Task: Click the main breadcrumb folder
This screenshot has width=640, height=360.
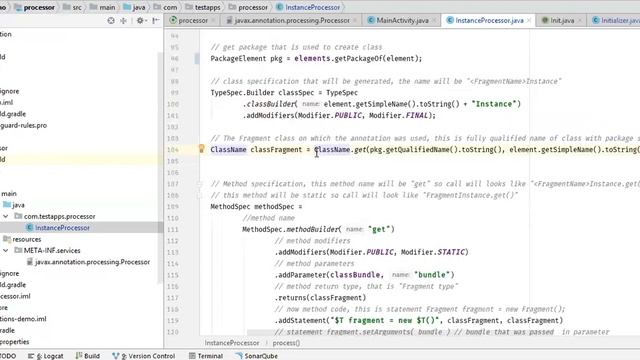Action: pos(102,7)
